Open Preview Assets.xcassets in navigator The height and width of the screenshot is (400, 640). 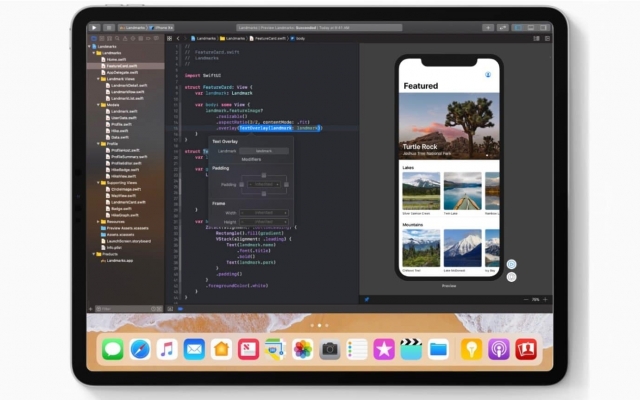[x=126, y=228]
